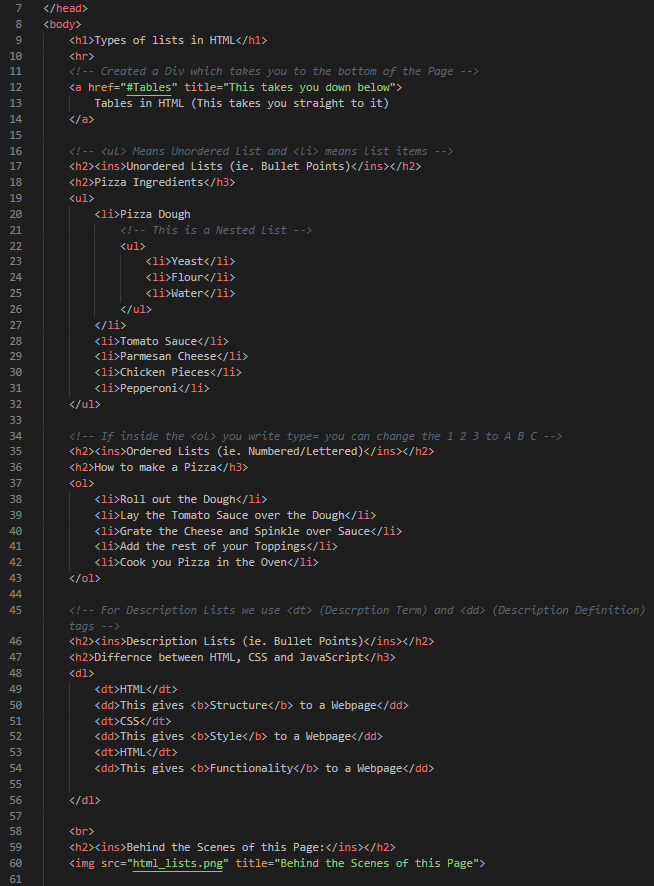Click line number 20 in the gutter
654x886 pixels.
[x=16, y=214]
